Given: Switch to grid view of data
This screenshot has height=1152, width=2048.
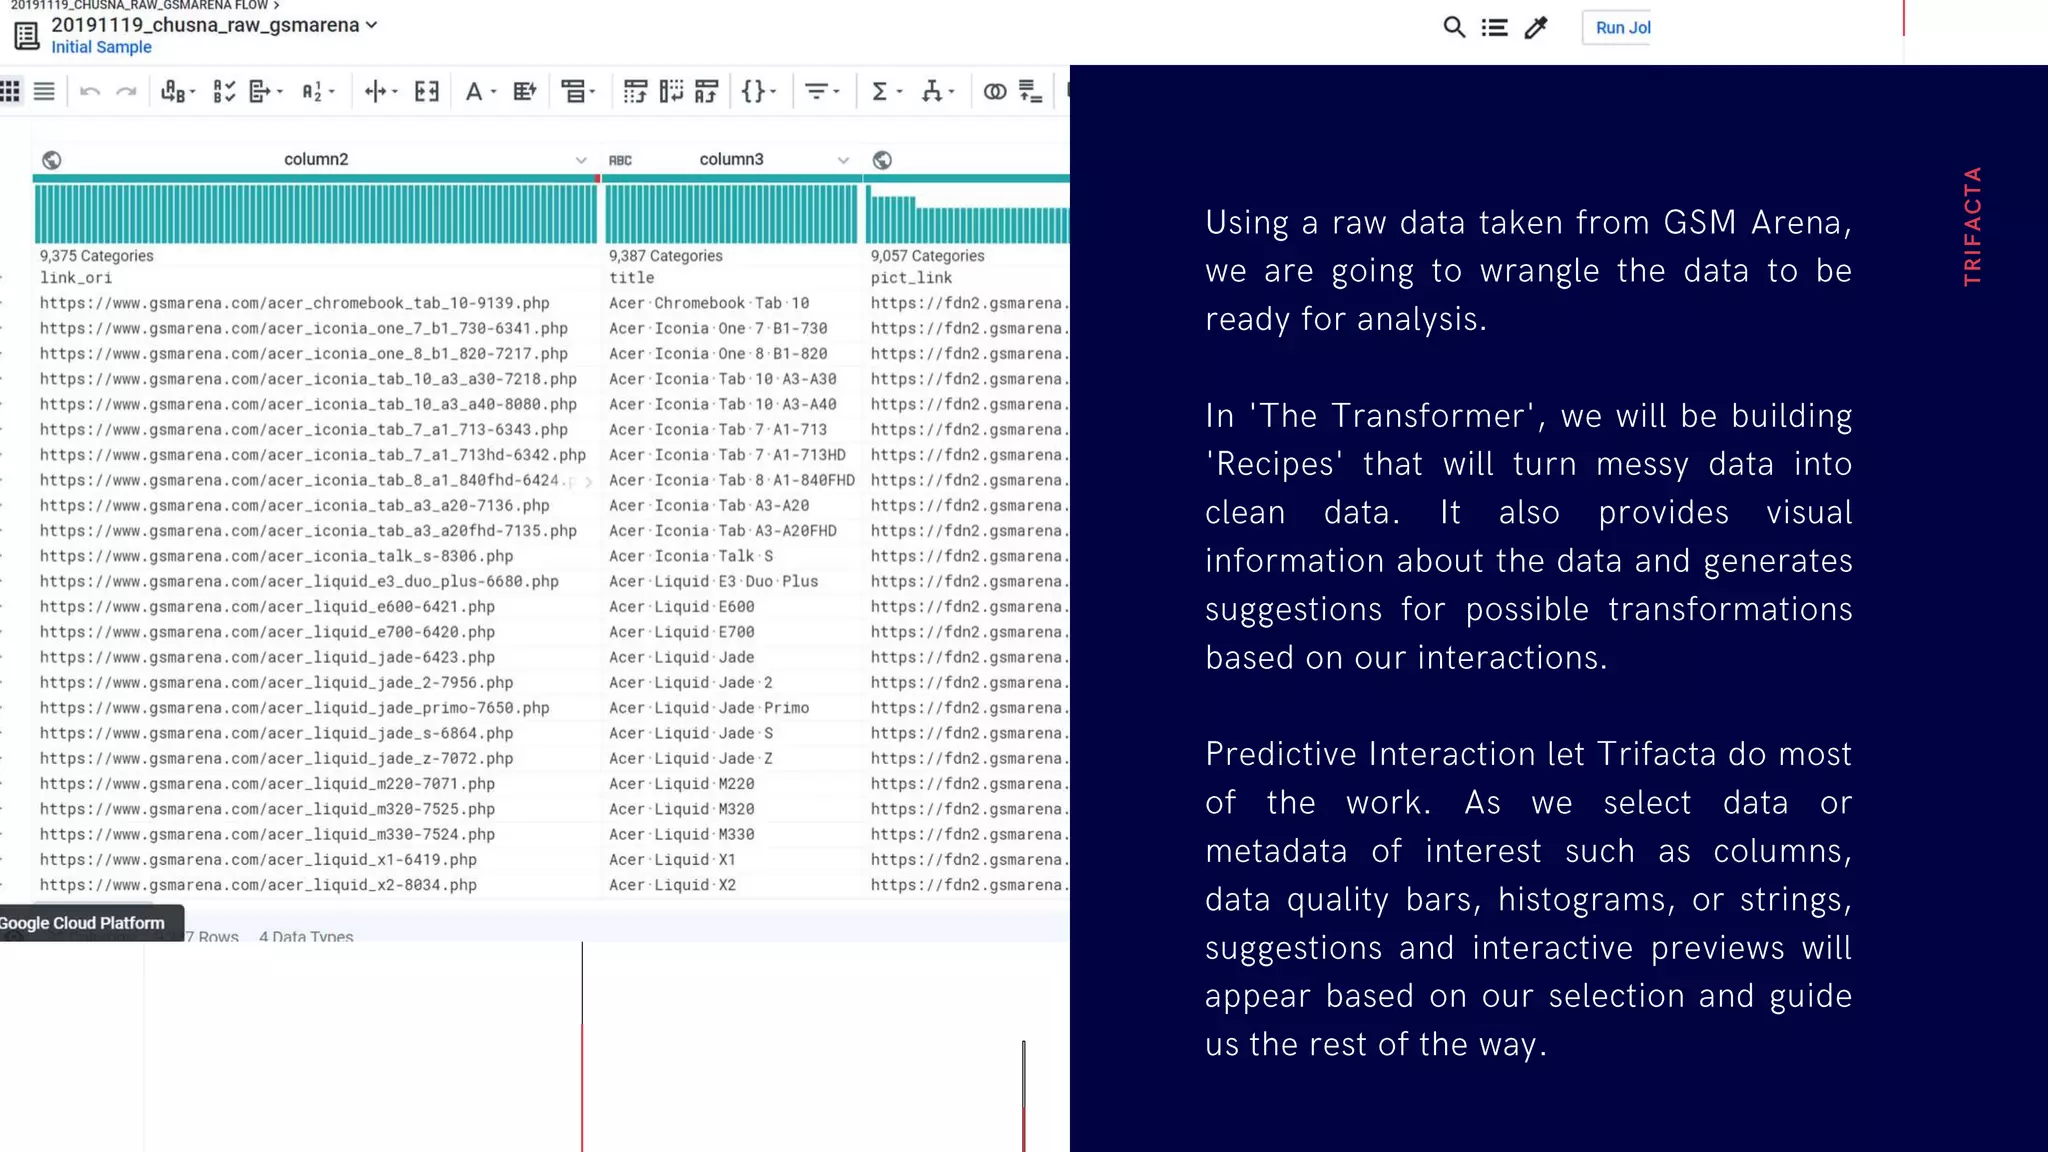Looking at the screenshot, I should tap(10, 92).
